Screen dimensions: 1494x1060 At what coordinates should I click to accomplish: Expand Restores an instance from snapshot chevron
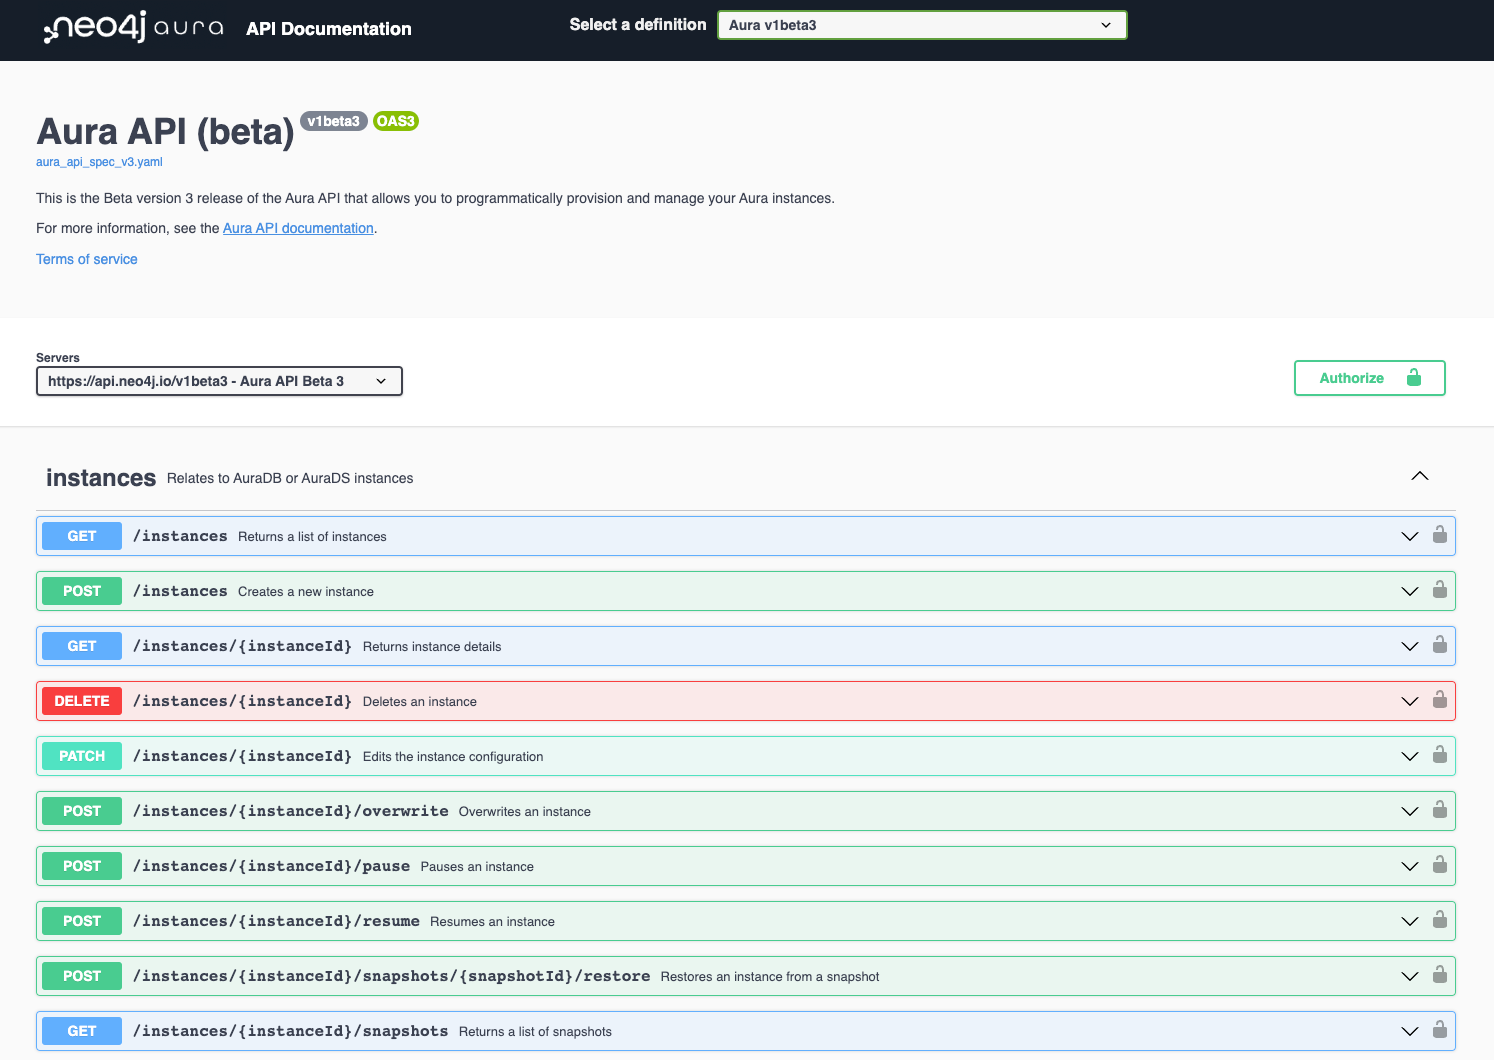click(1410, 977)
